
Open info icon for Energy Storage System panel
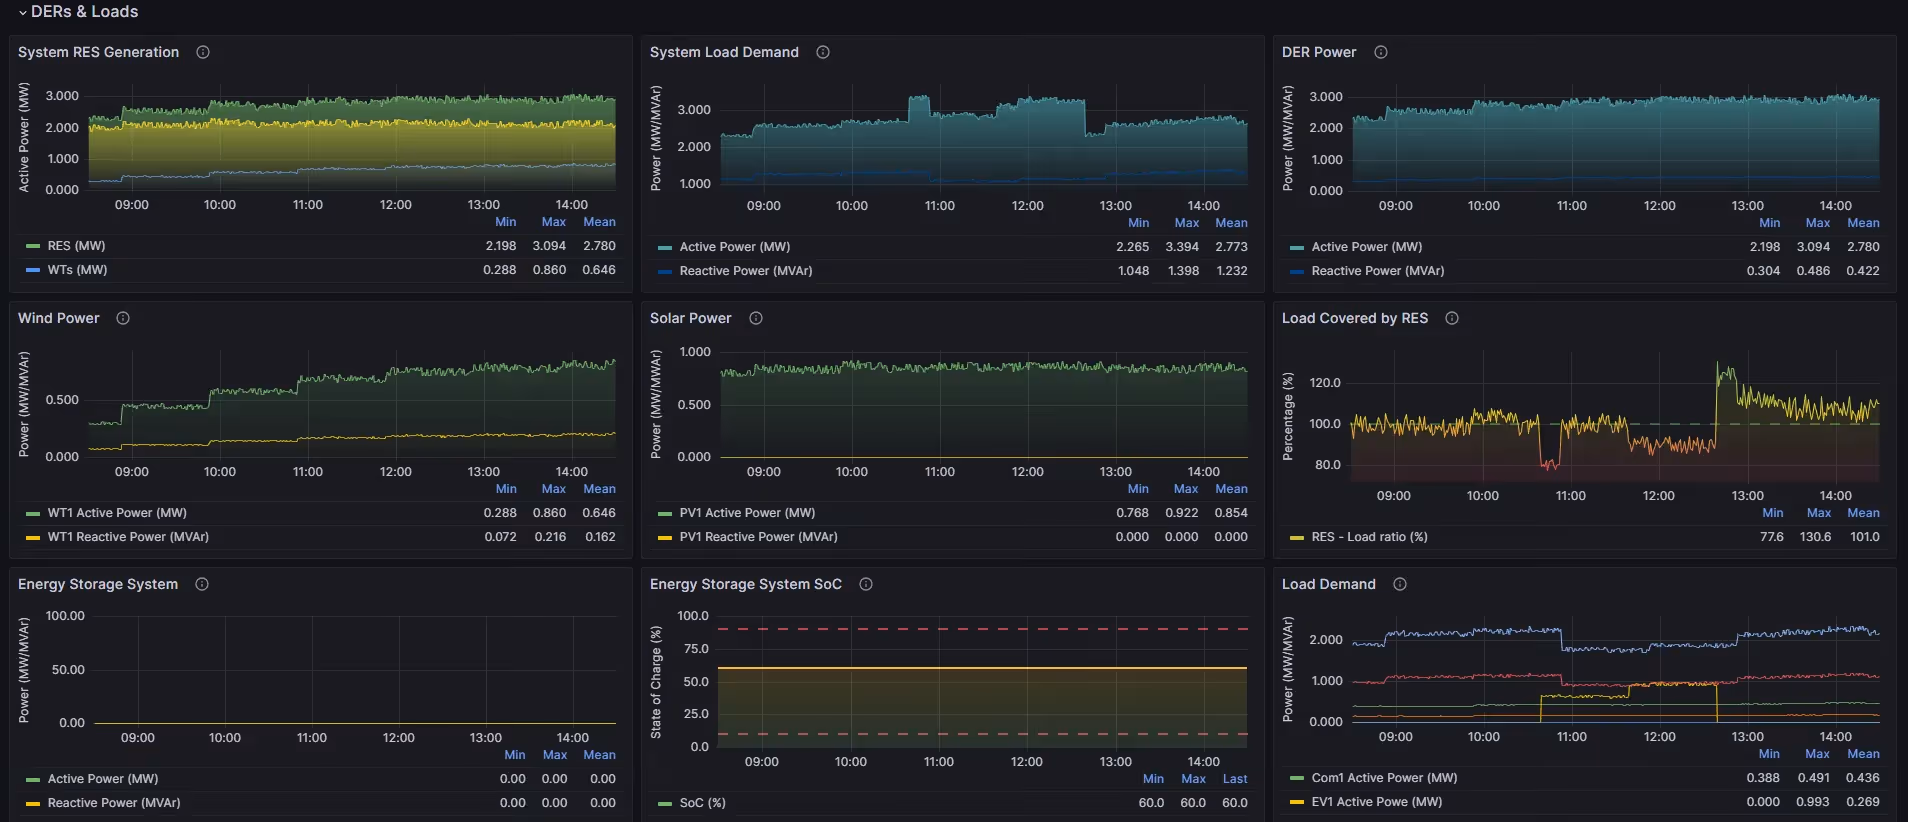click(x=202, y=584)
